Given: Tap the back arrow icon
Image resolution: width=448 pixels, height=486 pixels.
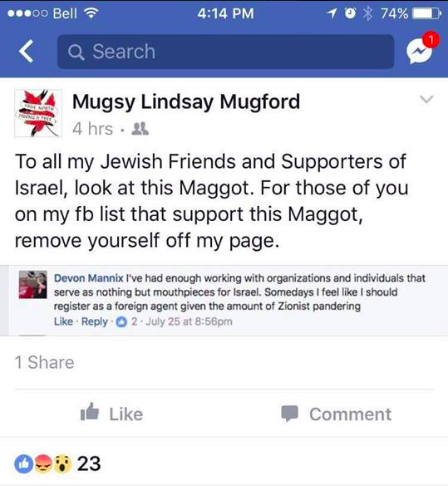Looking at the screenshot, I should click(x=26, y=51).
